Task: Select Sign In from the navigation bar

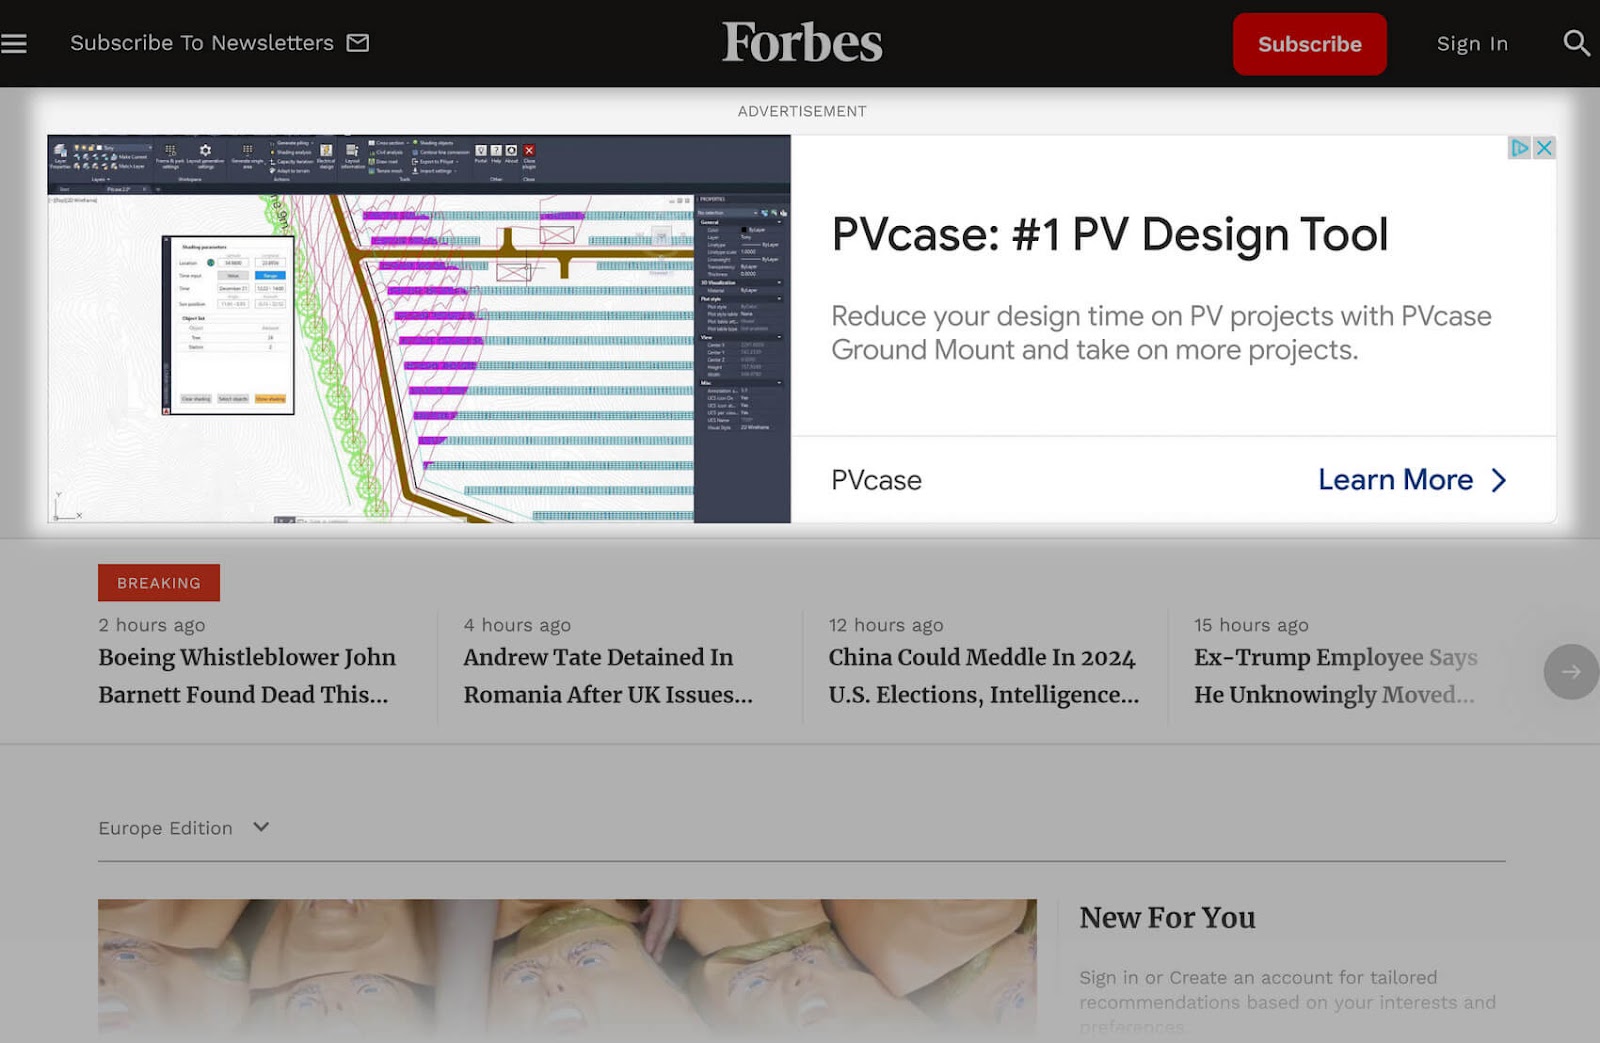Action: pos(1472,43)
